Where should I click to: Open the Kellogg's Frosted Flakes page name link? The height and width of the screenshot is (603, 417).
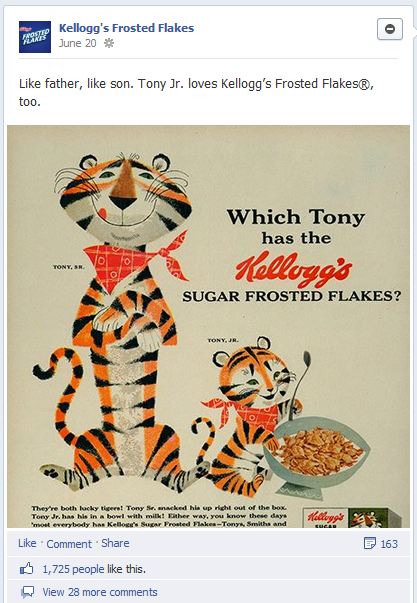pyautogui.click(x=127, y=28)
